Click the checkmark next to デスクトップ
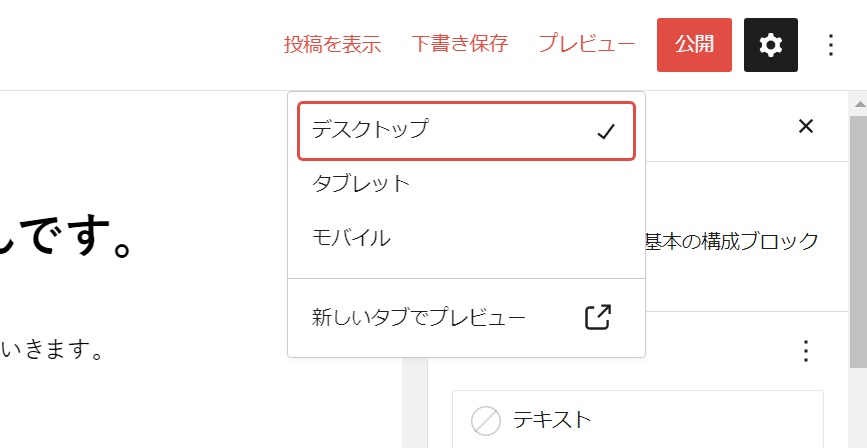 coord(604,131)
